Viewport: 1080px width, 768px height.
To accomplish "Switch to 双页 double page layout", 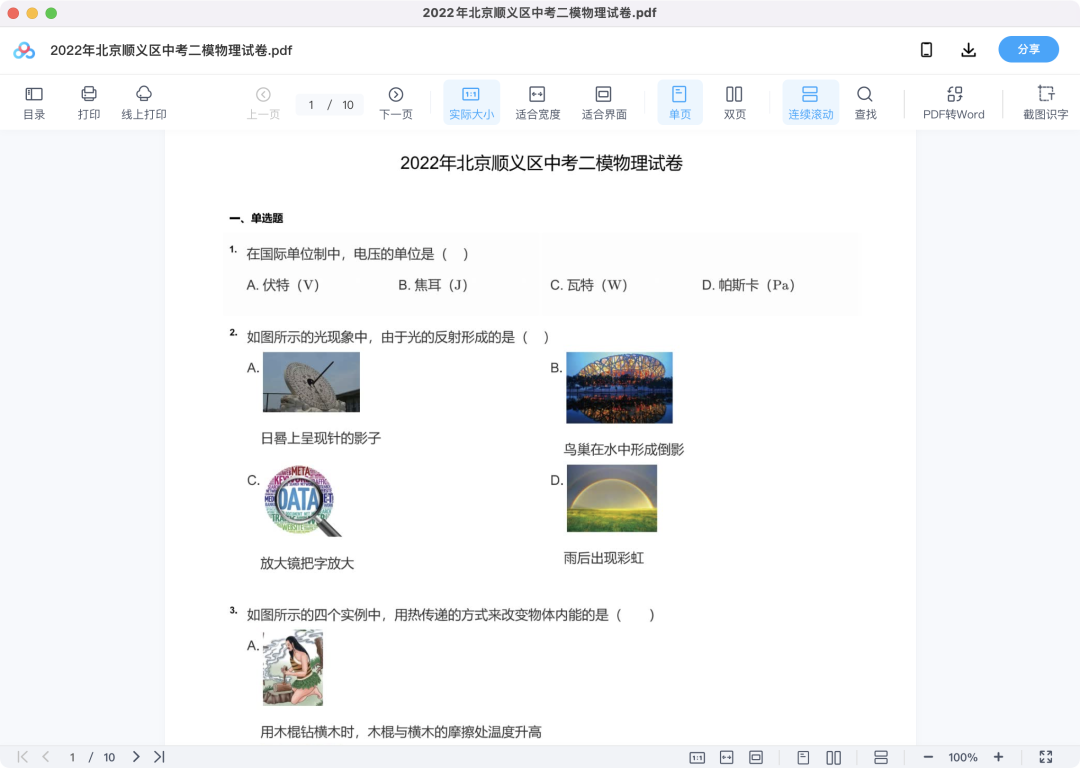I will [x=734, y=103].
